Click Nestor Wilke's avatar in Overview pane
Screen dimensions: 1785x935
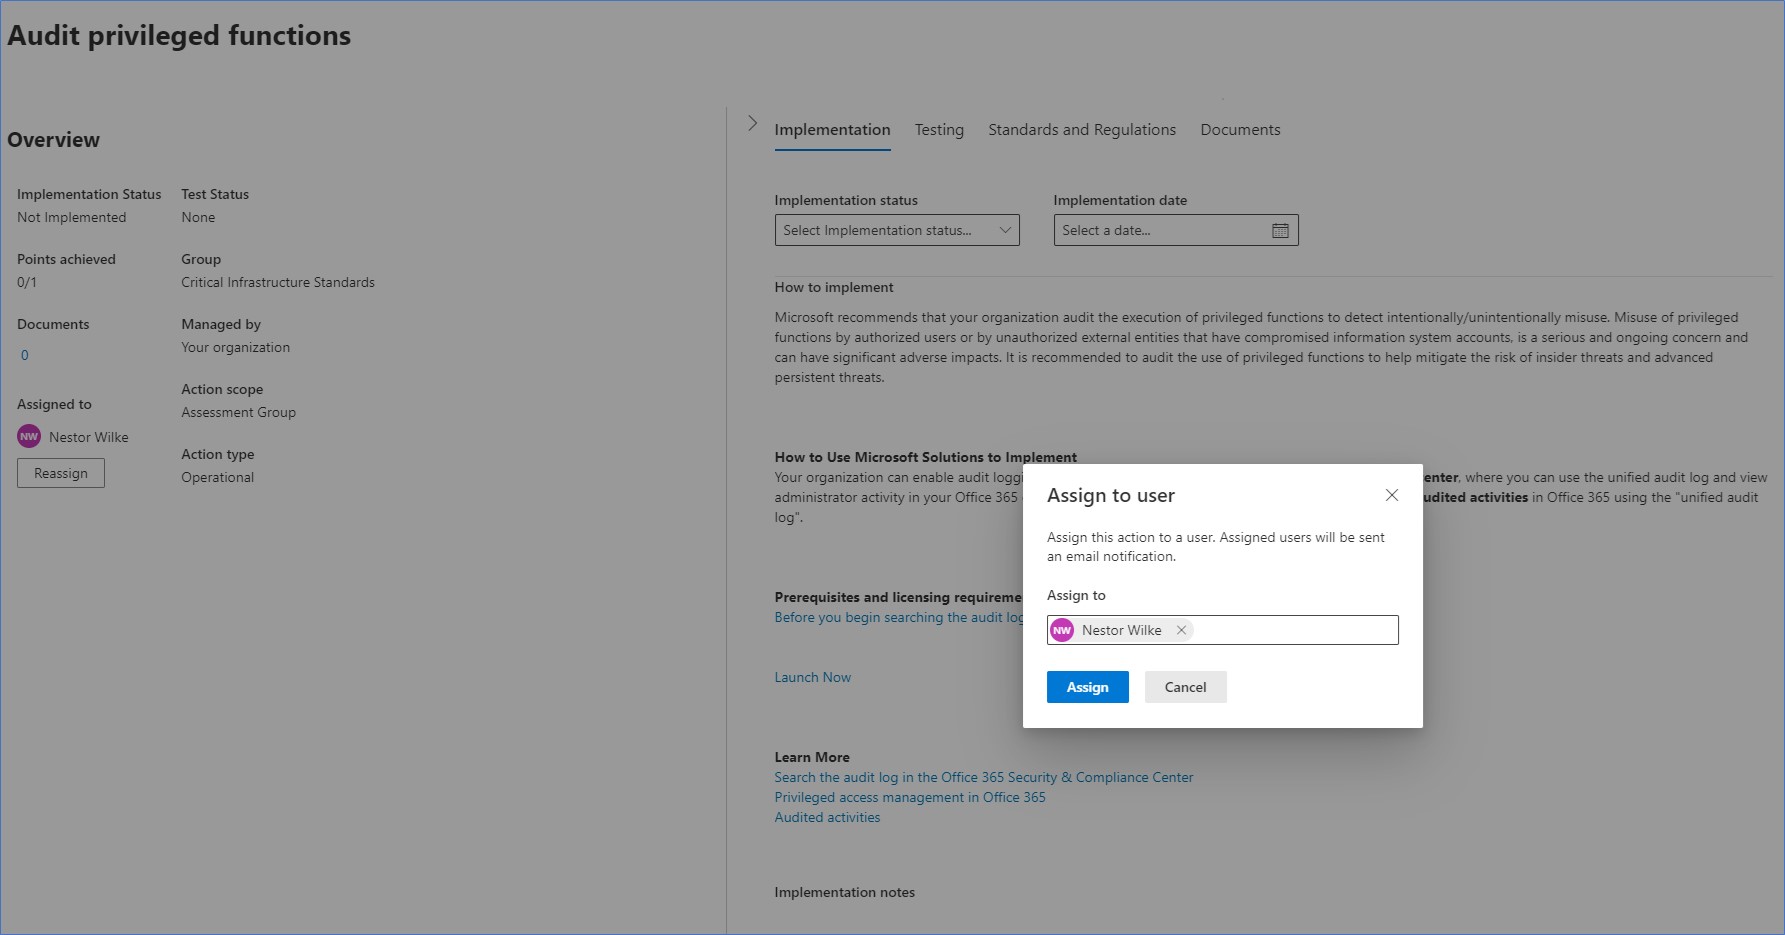pos(28,436)
